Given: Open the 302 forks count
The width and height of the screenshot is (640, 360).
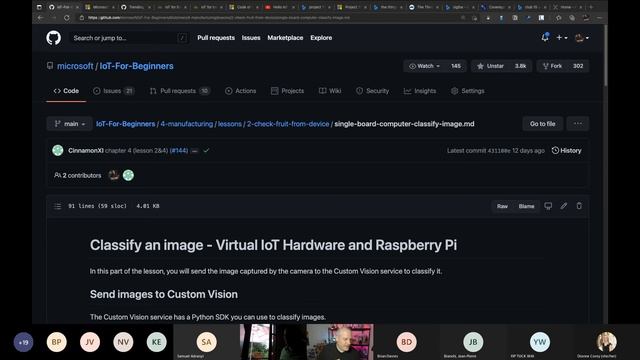Looking at the screenshot, I should (578, 66).
